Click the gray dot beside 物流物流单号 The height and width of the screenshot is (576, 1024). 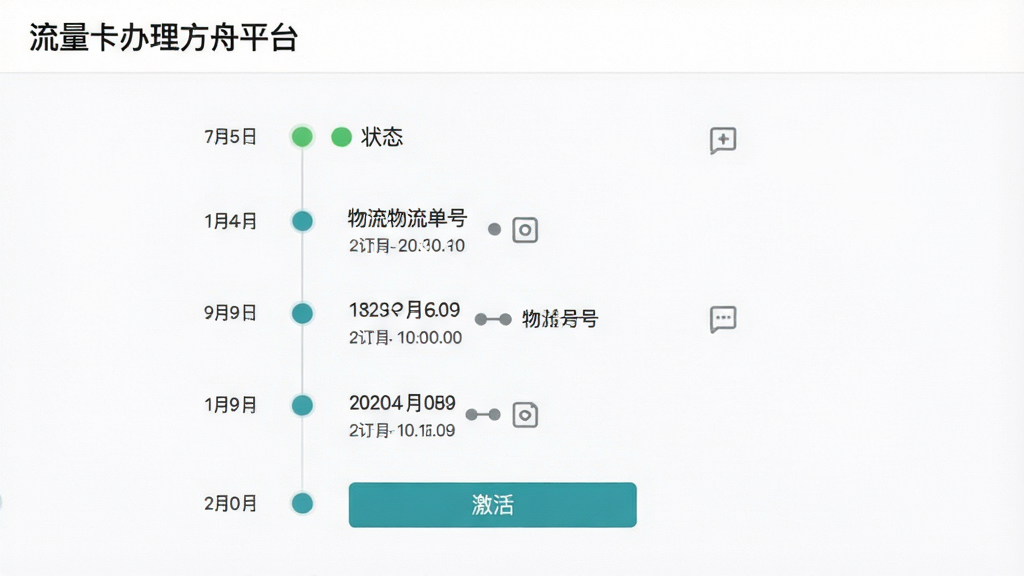point(494,229)
